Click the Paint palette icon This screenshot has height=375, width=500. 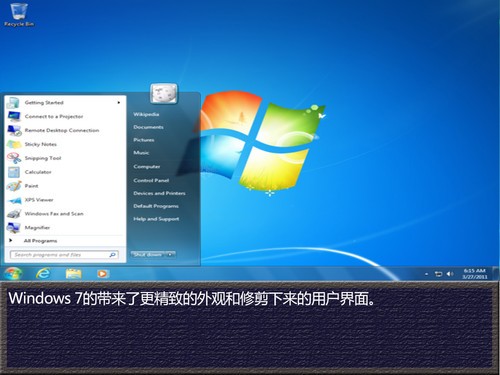[14, 186]
